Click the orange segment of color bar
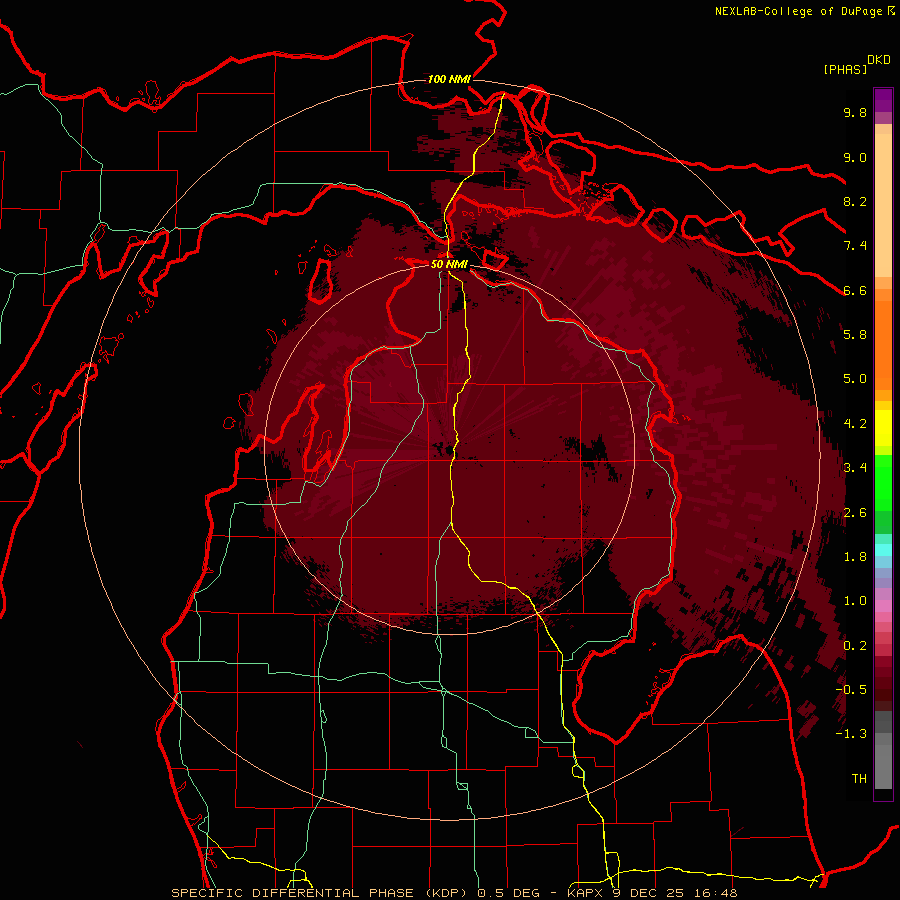This screenshot has height=900, width=900. click(x=883, y=344)
